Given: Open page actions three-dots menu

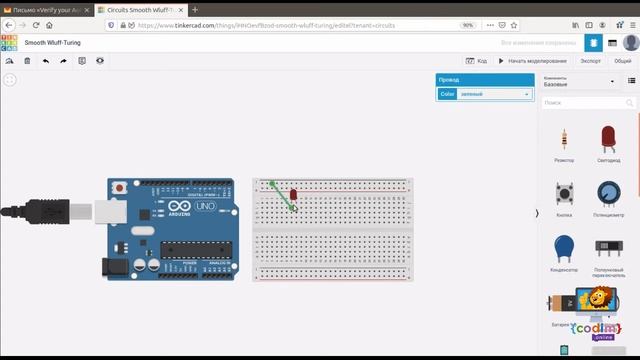Looking at the screenshot, I should coord(490,25).
